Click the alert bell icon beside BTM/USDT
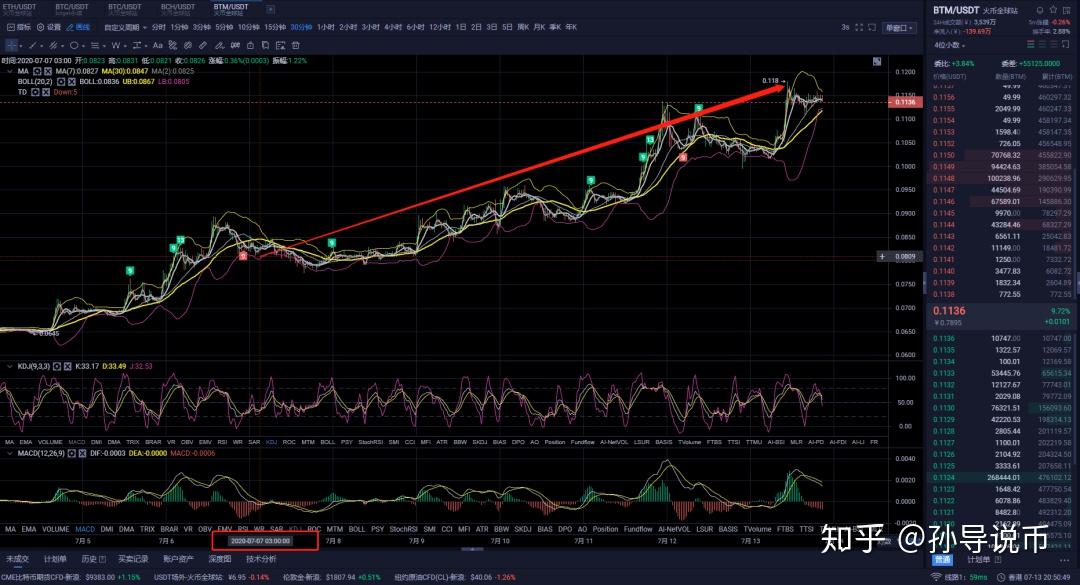 pyautogui.click(x=1040, y=10)
